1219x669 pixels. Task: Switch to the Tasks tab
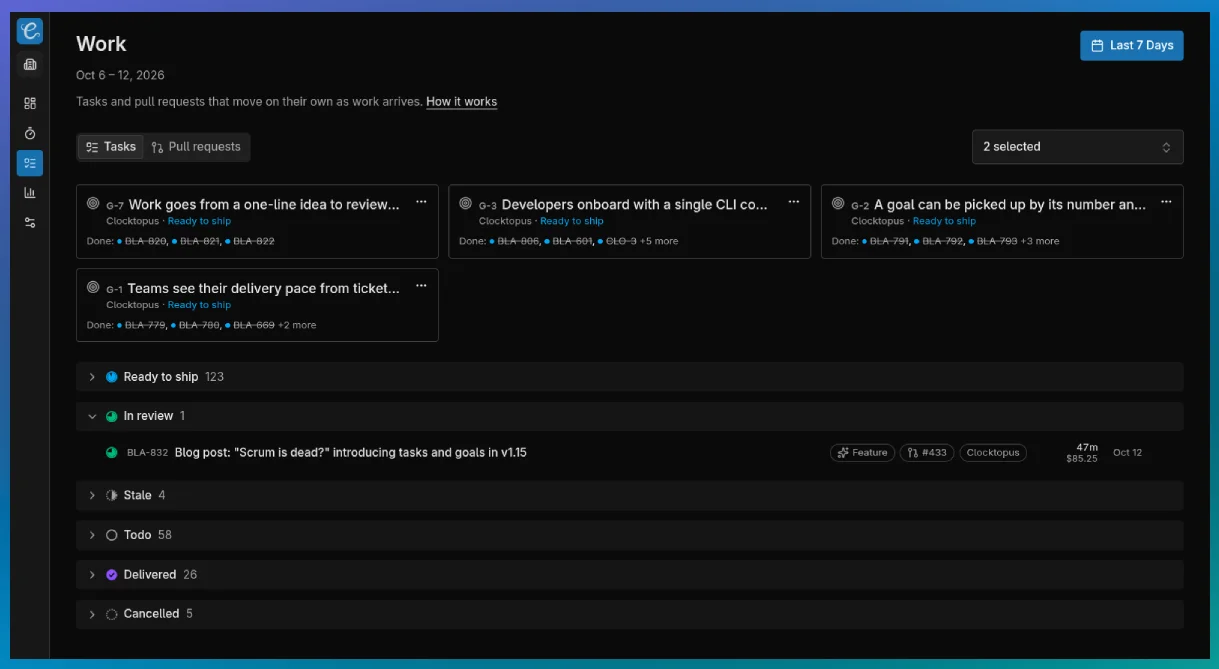pyautogui.click(x=111, y=147)
